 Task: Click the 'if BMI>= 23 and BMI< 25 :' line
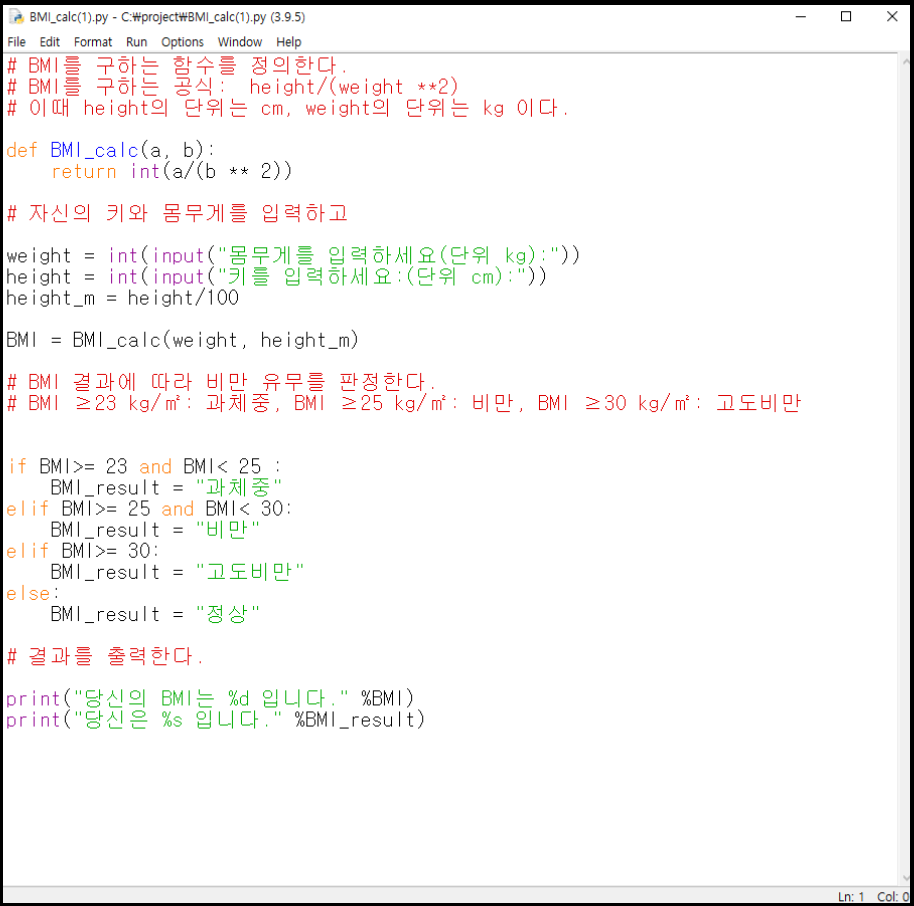click(x=144, y=466)
